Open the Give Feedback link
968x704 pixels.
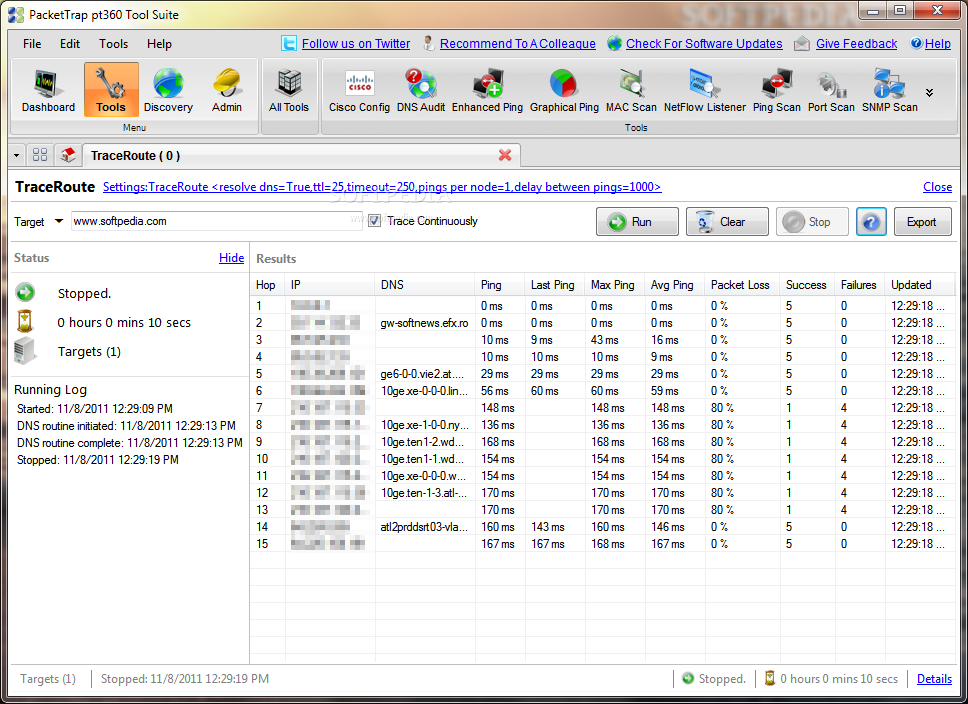coord(856,44)
